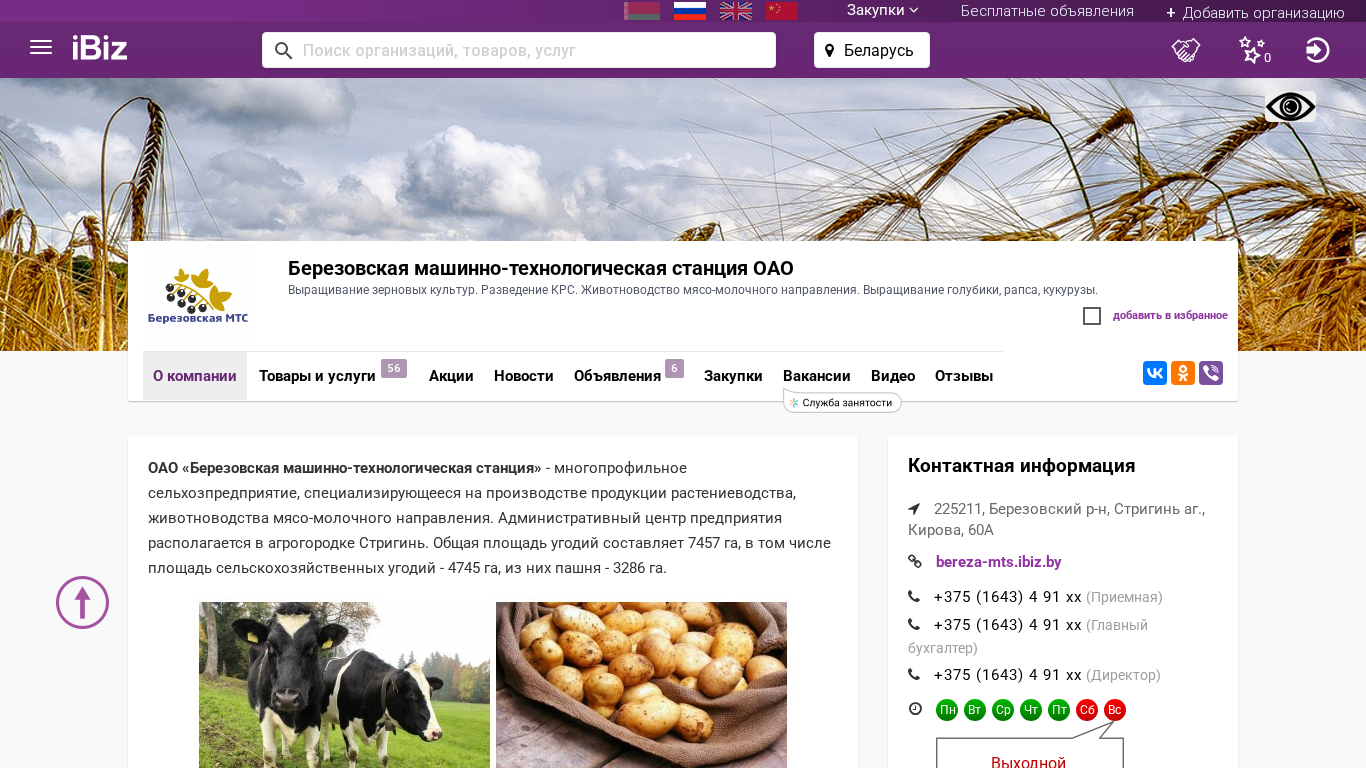Open the Закупки company tab
This screenshot has height=768, width=1366.
pos(733,376)
